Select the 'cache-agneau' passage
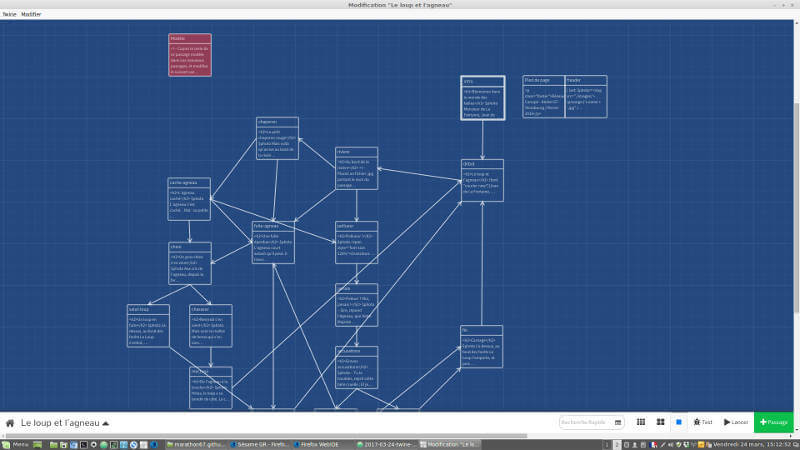The width and height of the screenshot is (800, 450). pos(189,199)
